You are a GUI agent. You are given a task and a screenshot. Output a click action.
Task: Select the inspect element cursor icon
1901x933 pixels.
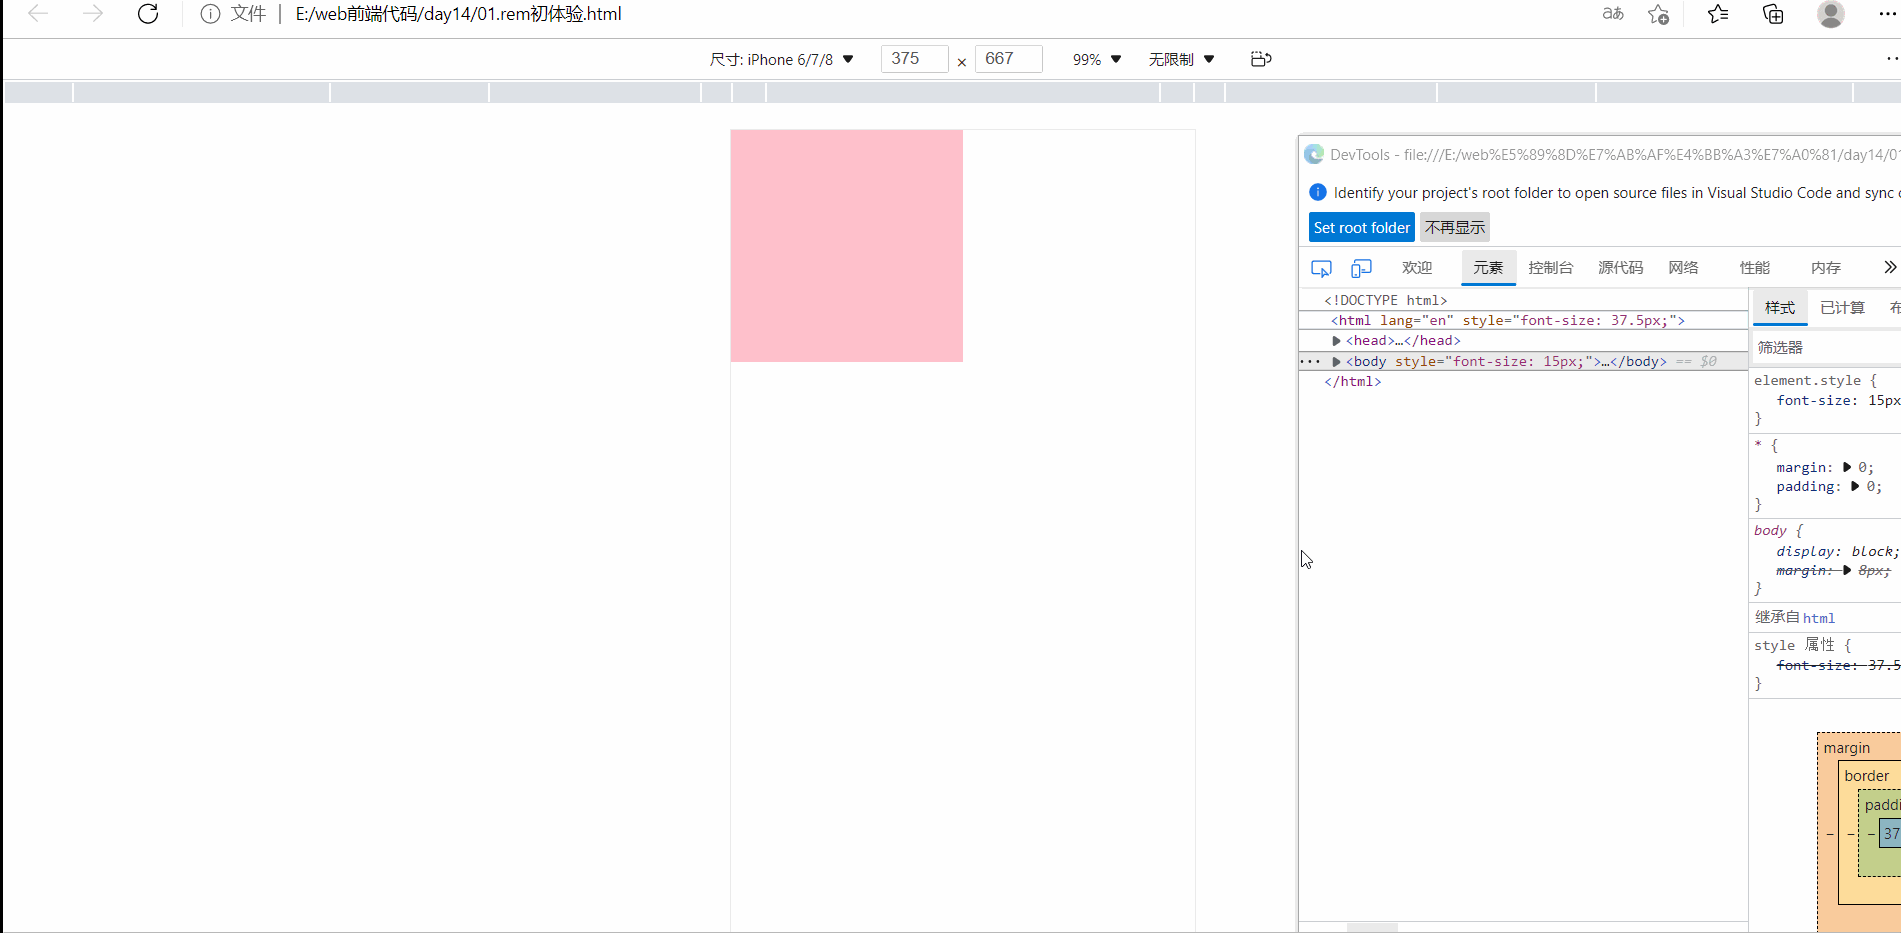point(1321,267)
